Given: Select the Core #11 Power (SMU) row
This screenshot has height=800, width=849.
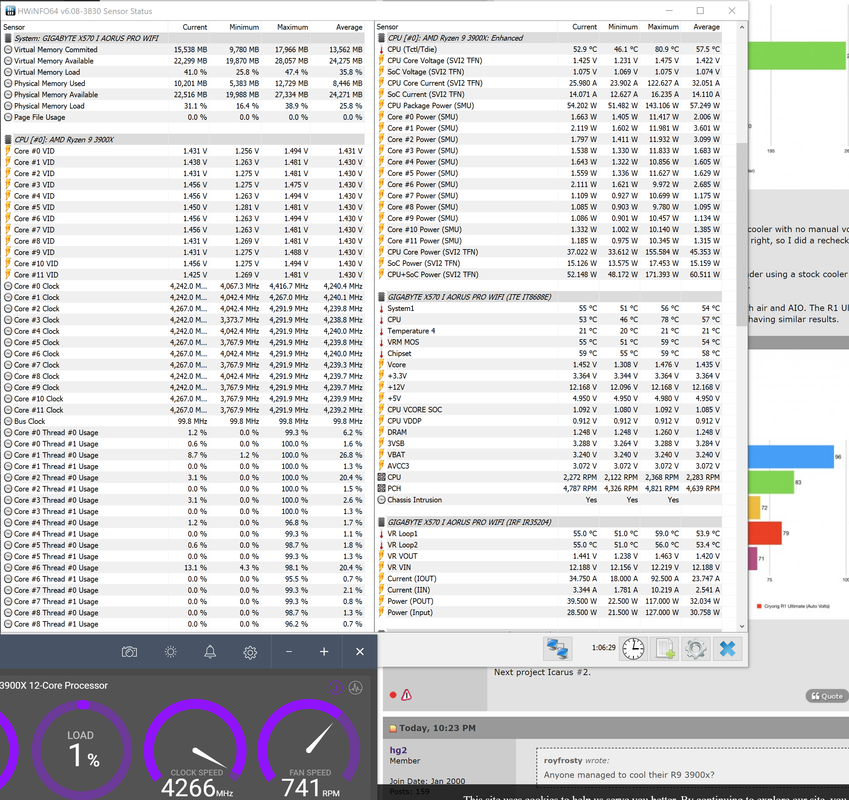Looking at the screenshot, I should 549,241.
